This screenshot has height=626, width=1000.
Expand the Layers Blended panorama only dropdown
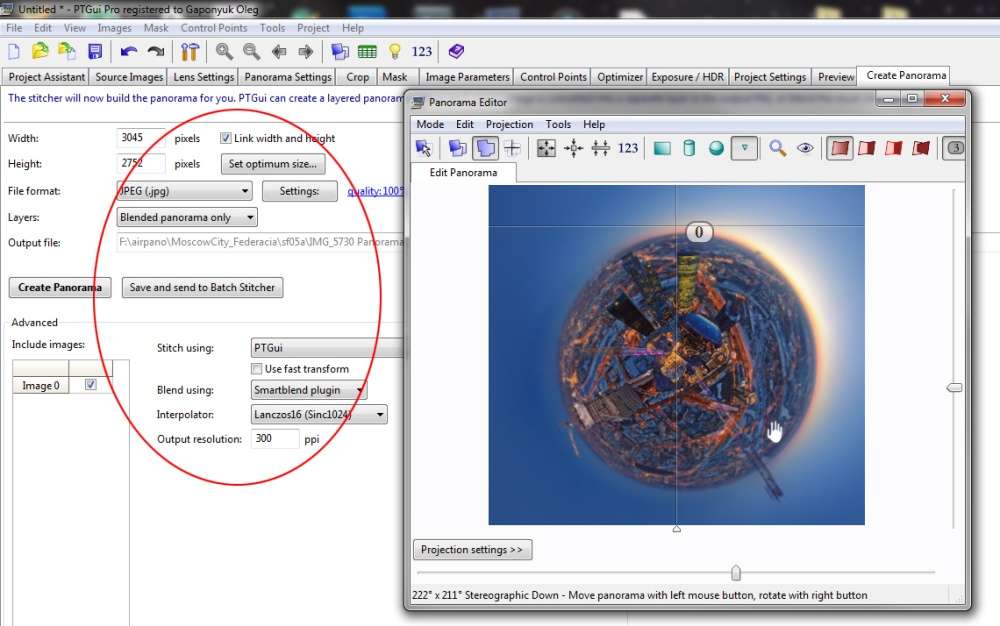pos(187,217)
